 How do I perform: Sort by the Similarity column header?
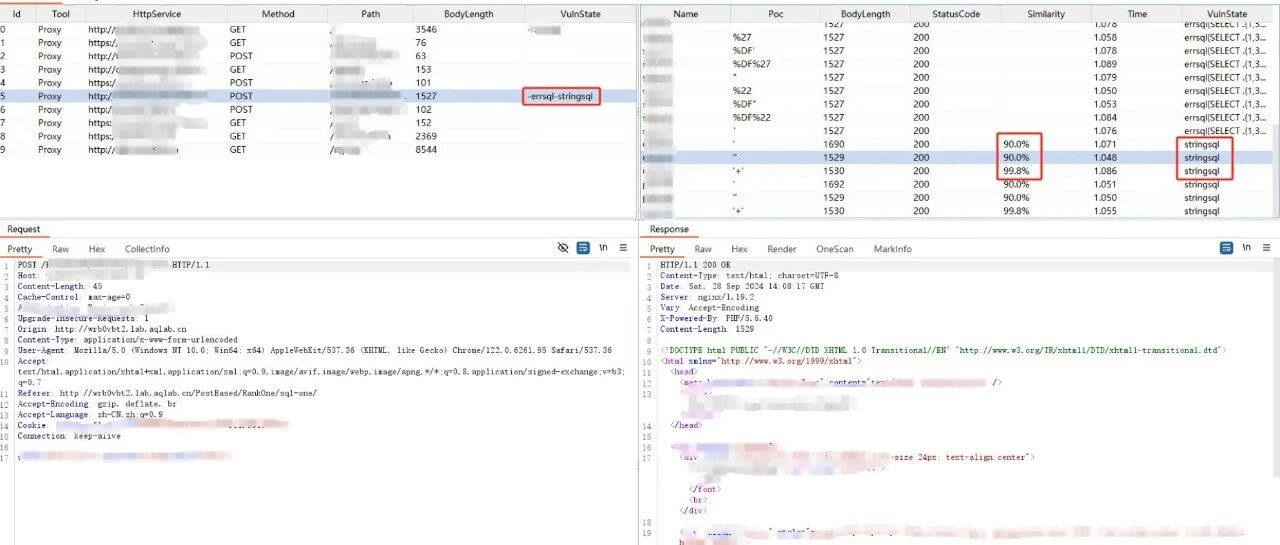click(x=1046, y=14)
